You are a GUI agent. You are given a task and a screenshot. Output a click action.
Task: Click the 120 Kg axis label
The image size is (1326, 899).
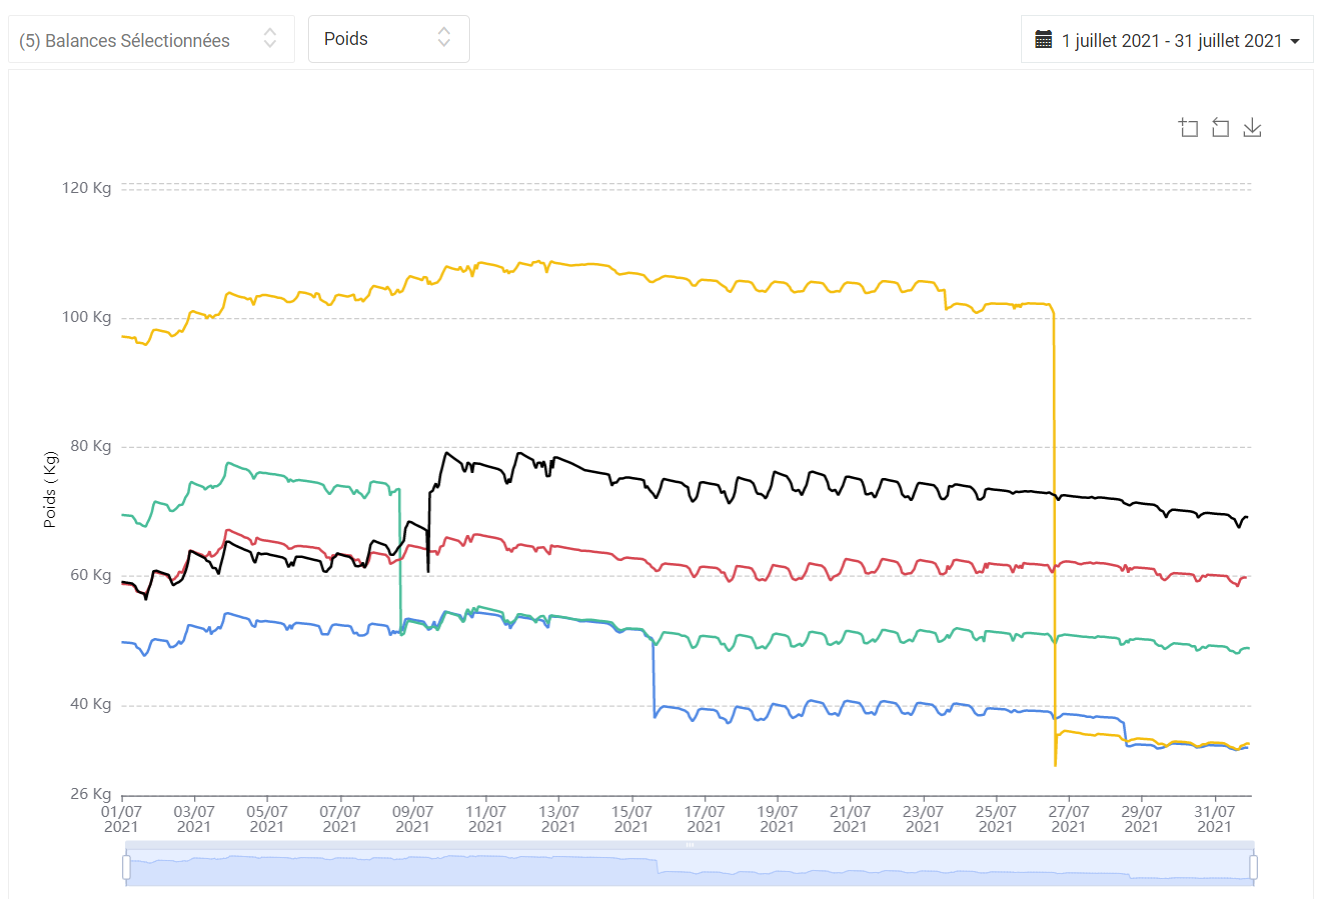click(x=87, y=188)
